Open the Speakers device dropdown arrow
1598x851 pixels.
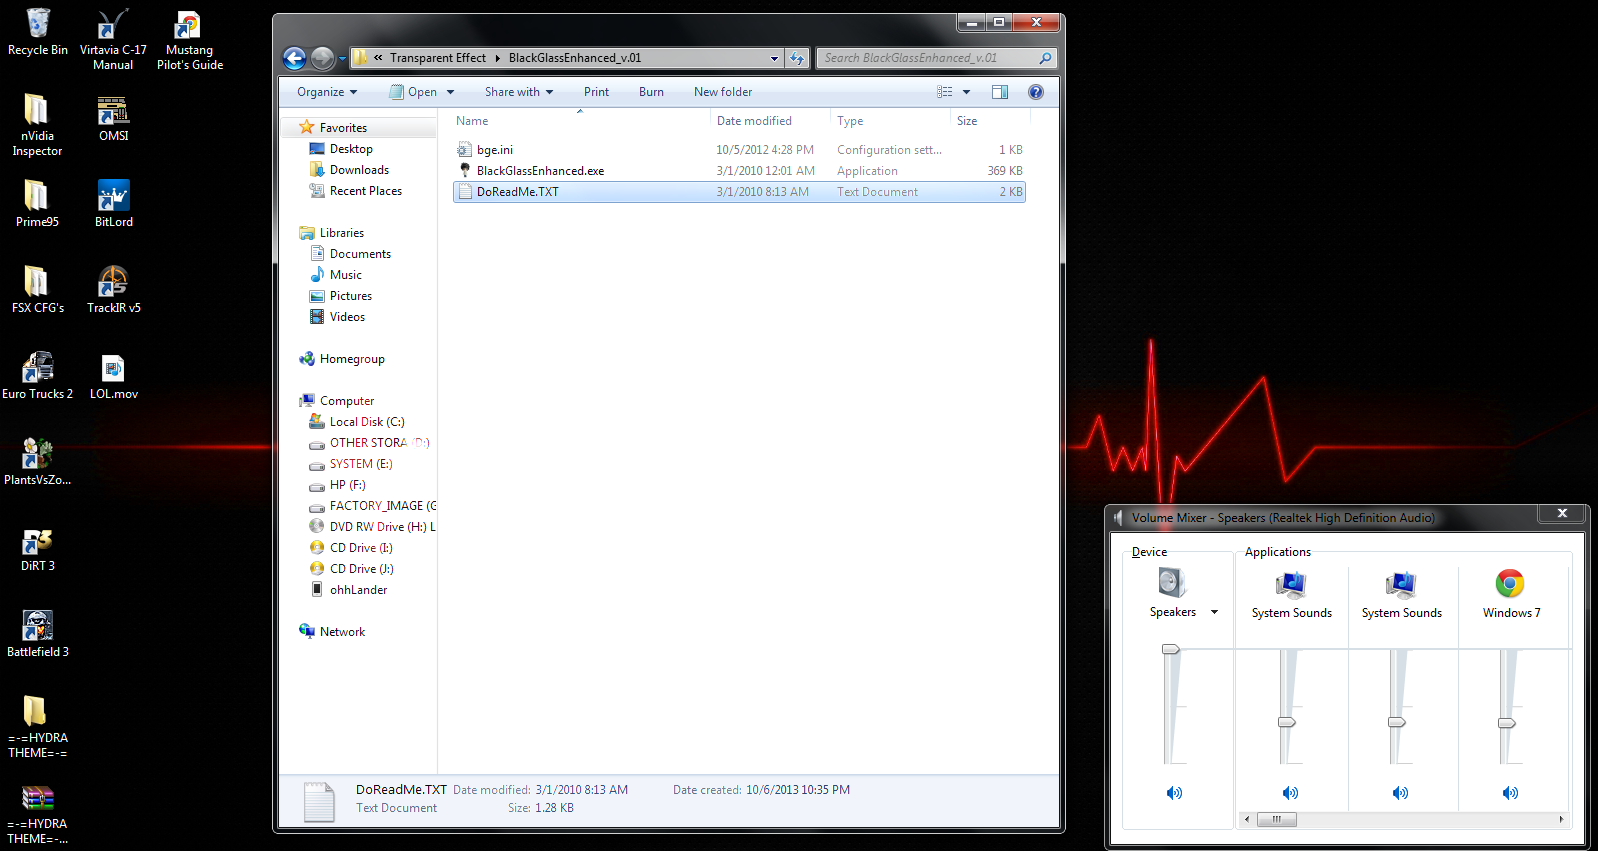[1215, 612]
